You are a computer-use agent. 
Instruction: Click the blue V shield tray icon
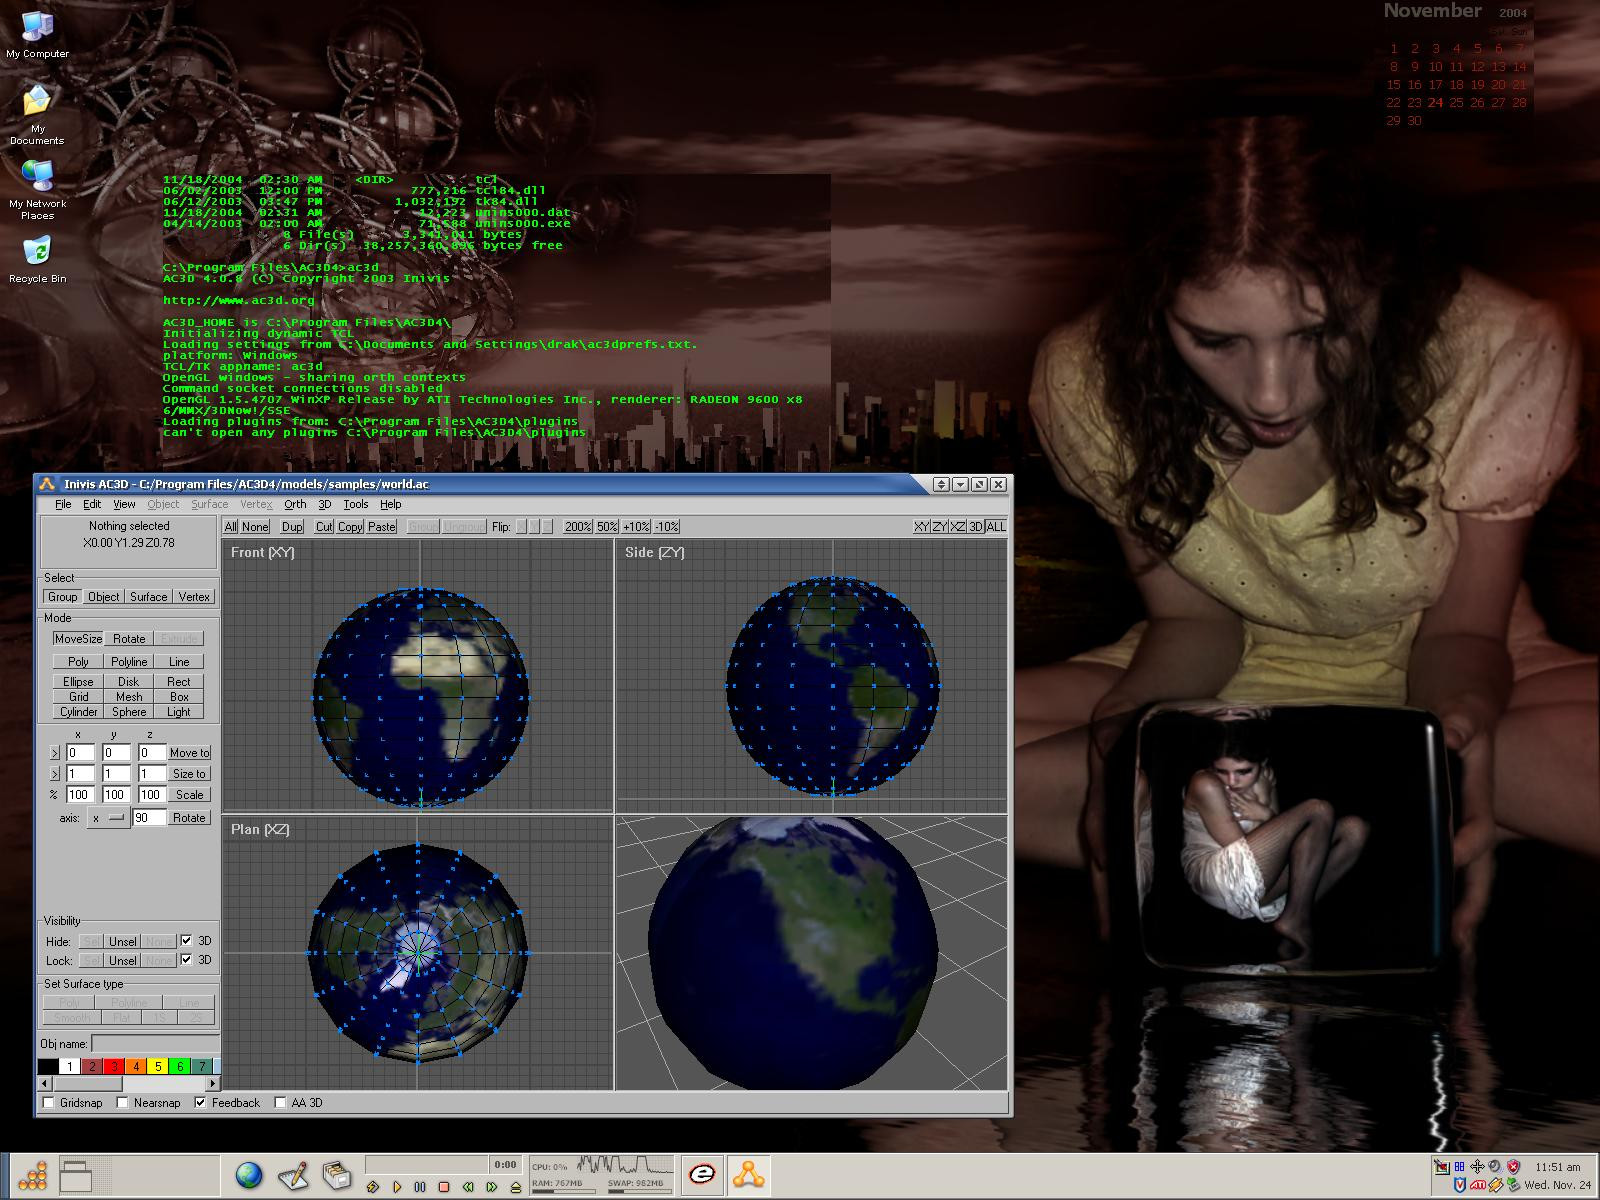pos(1460,1185)
